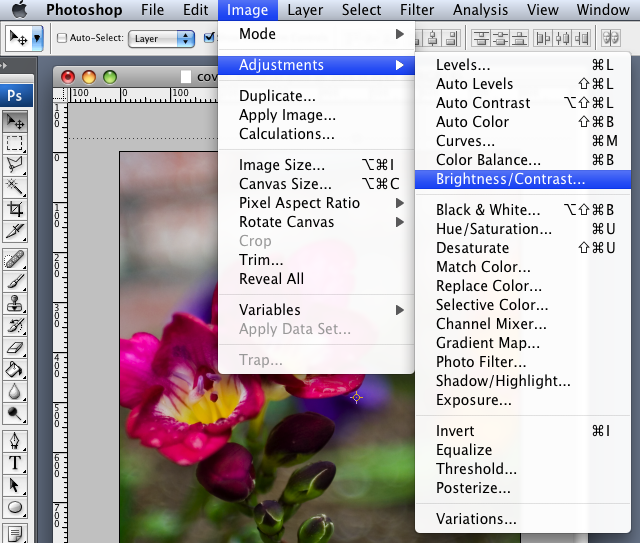Viewport: 640px width, 543px height.
Task: Select the Type tool
Action: pyautogui.click(x=15, y=463)
